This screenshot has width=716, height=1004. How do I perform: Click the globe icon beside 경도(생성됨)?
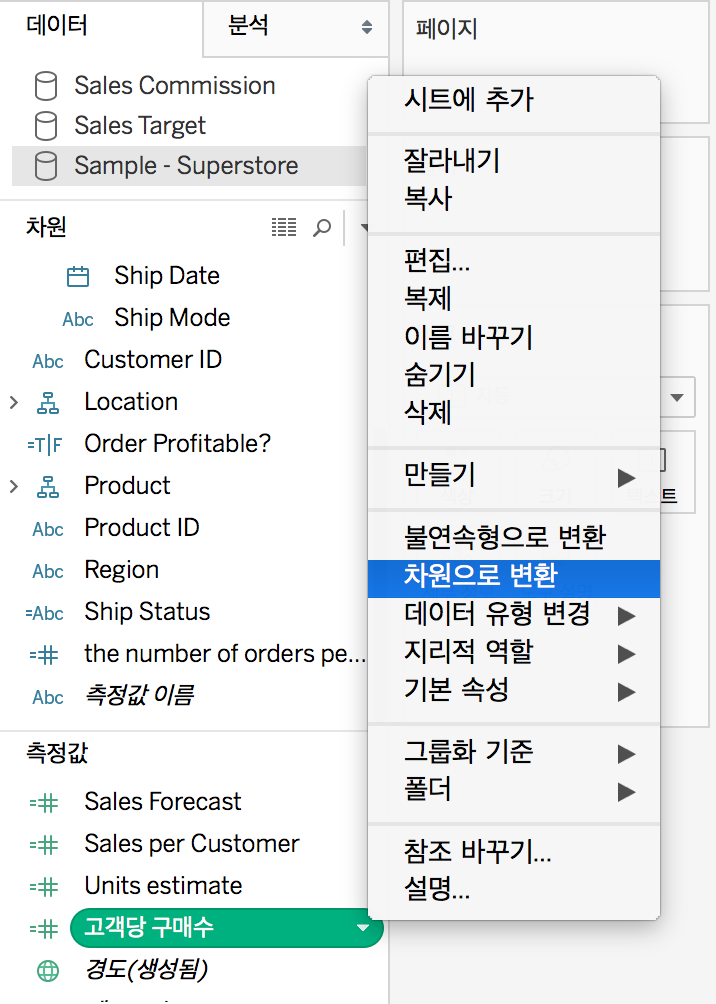coord(48,971)
